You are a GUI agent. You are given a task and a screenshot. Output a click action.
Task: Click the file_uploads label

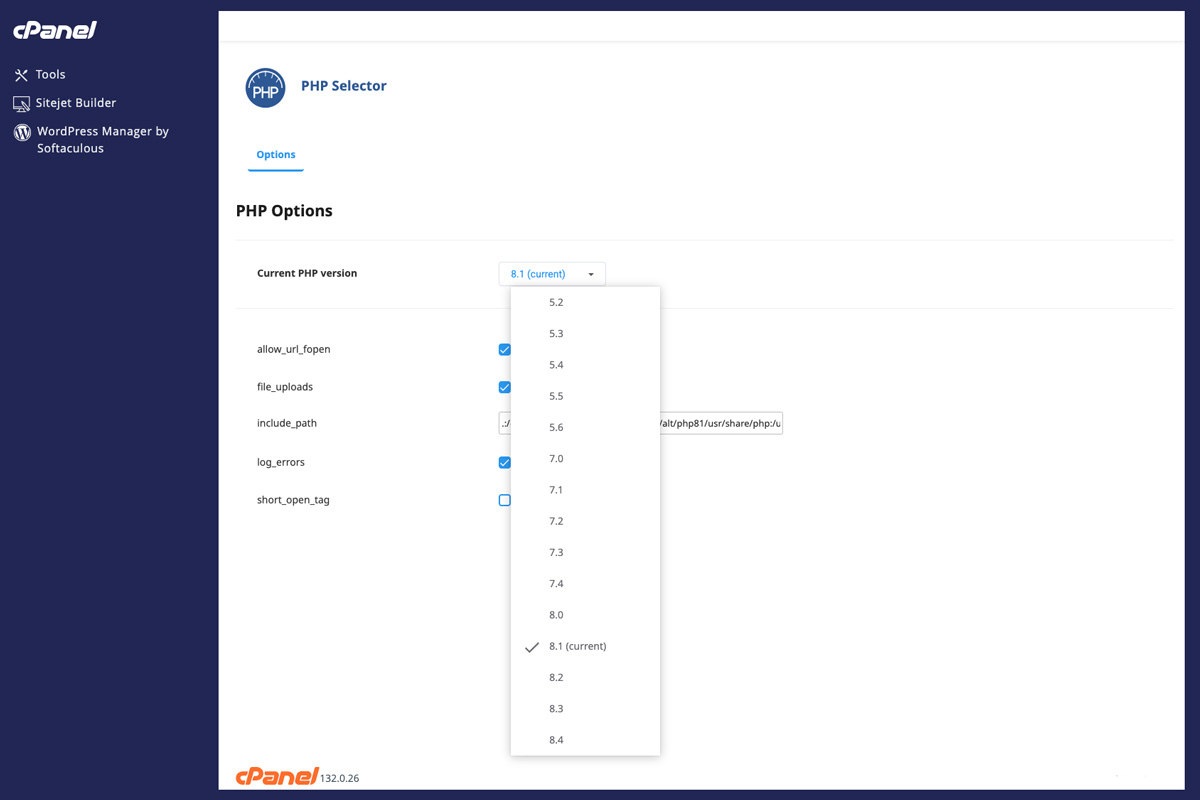click(285, 387)
